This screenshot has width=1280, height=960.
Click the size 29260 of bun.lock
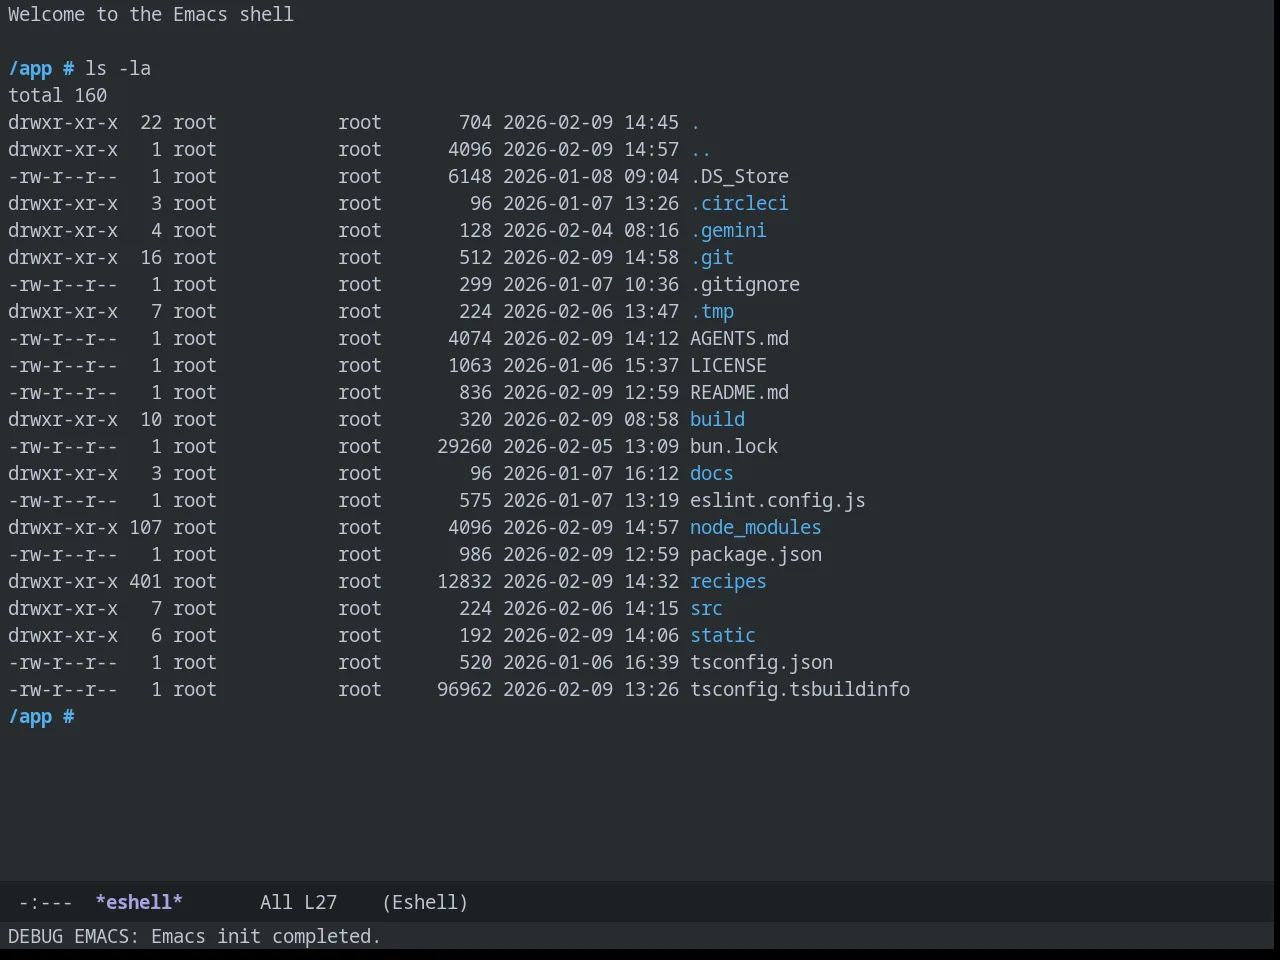tap(464, 446)
